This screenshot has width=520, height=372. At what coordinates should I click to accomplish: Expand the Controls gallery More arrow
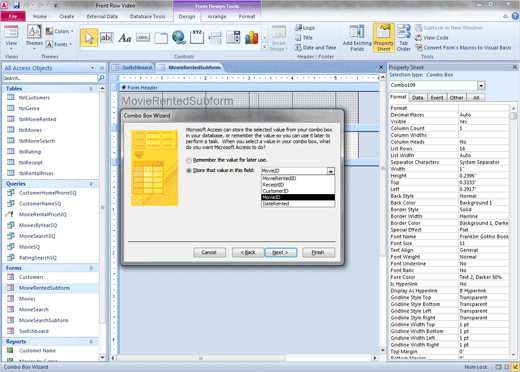pos(265,47)
